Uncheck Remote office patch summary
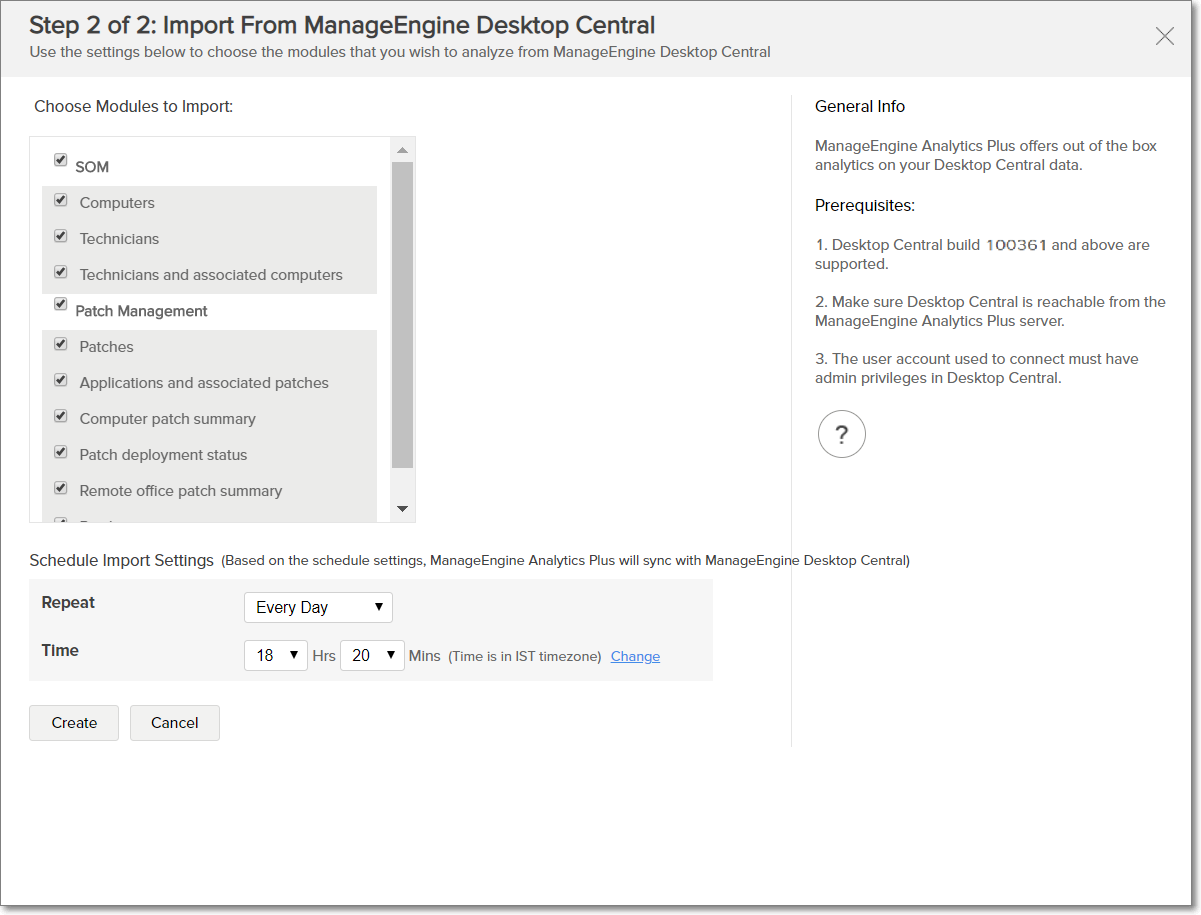Image resolution: width=1201 pixels, height=915 pixels. point(61,489)
